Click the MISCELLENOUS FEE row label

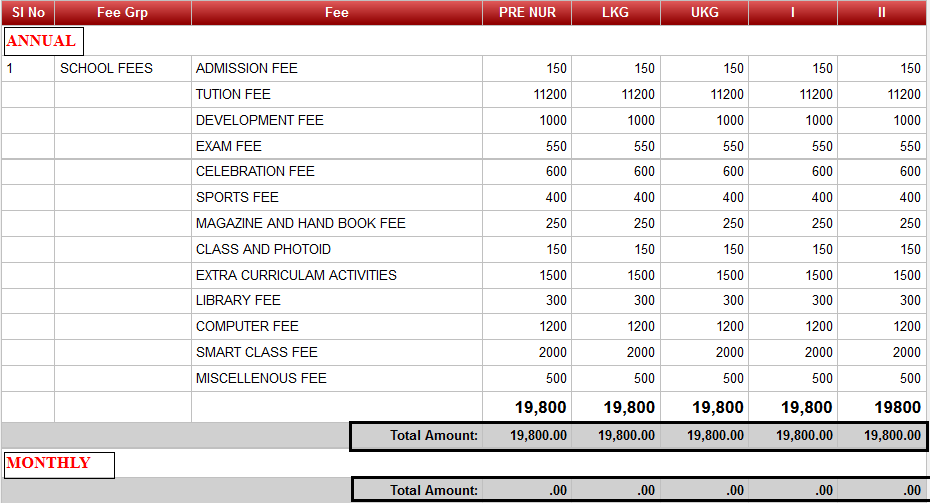[261, 378]
